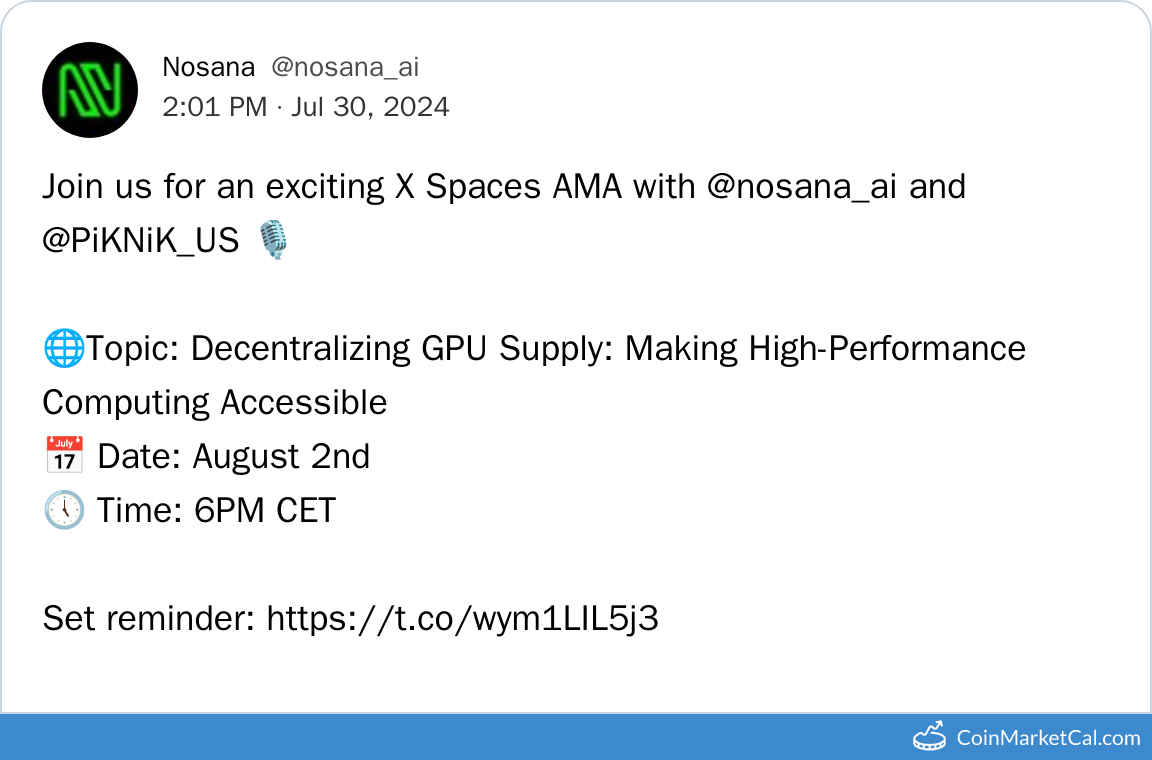Click the calendar emoji before Date

64,456
